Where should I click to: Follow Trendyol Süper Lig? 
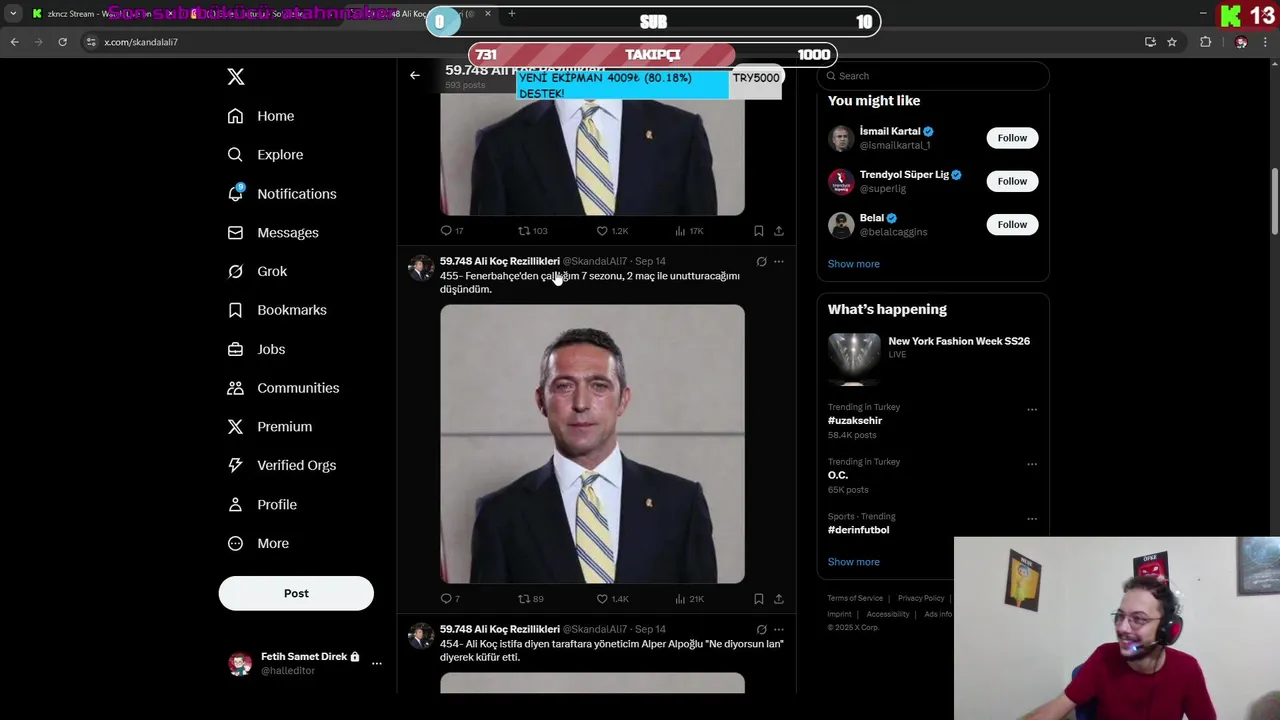coord(1012,181)
